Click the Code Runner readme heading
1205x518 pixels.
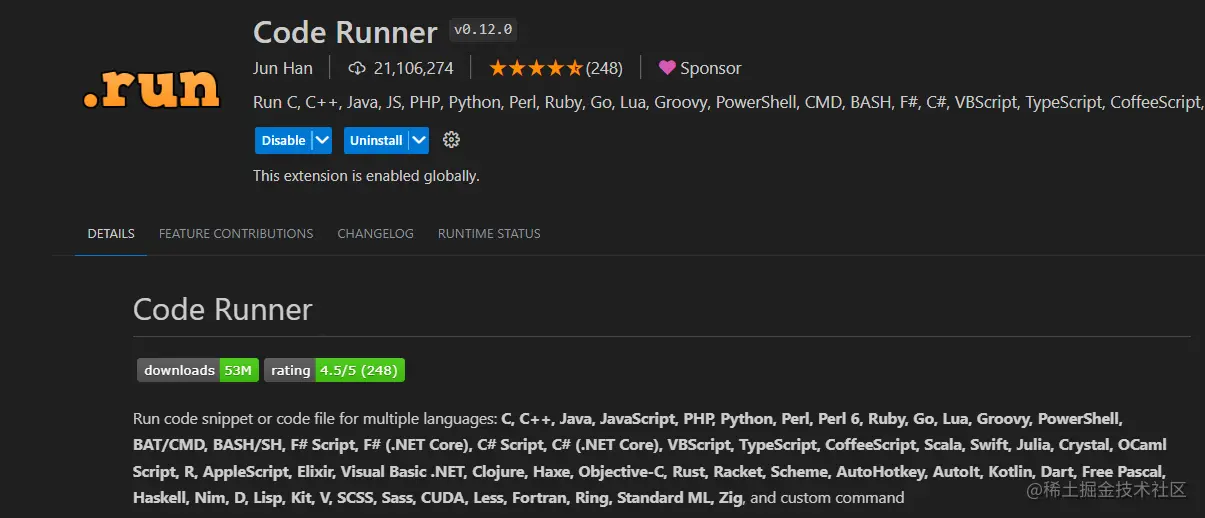click(223, 309)
